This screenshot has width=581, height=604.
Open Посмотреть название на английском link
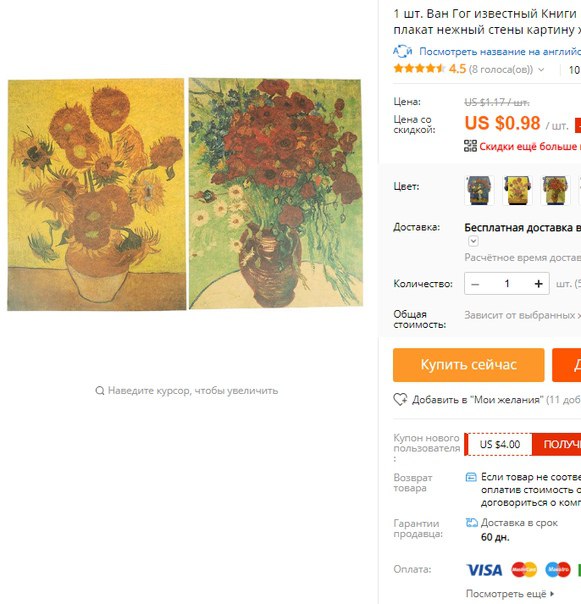coord(500,52)
